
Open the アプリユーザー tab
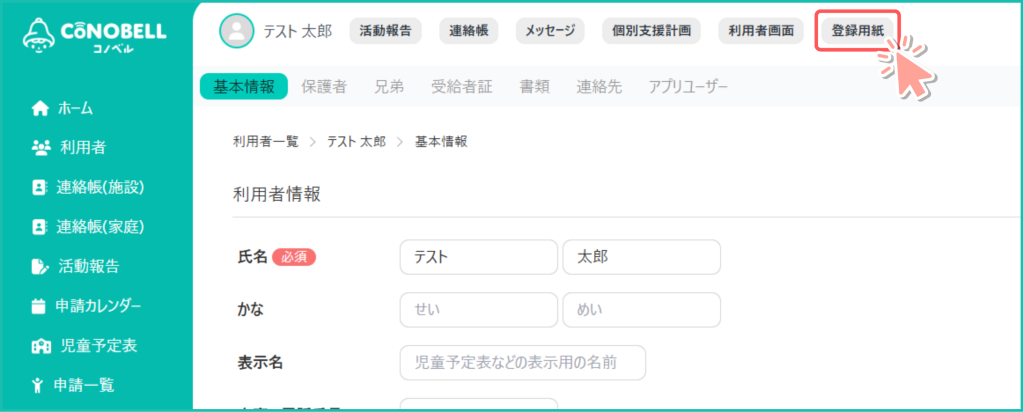pos(688,87)
